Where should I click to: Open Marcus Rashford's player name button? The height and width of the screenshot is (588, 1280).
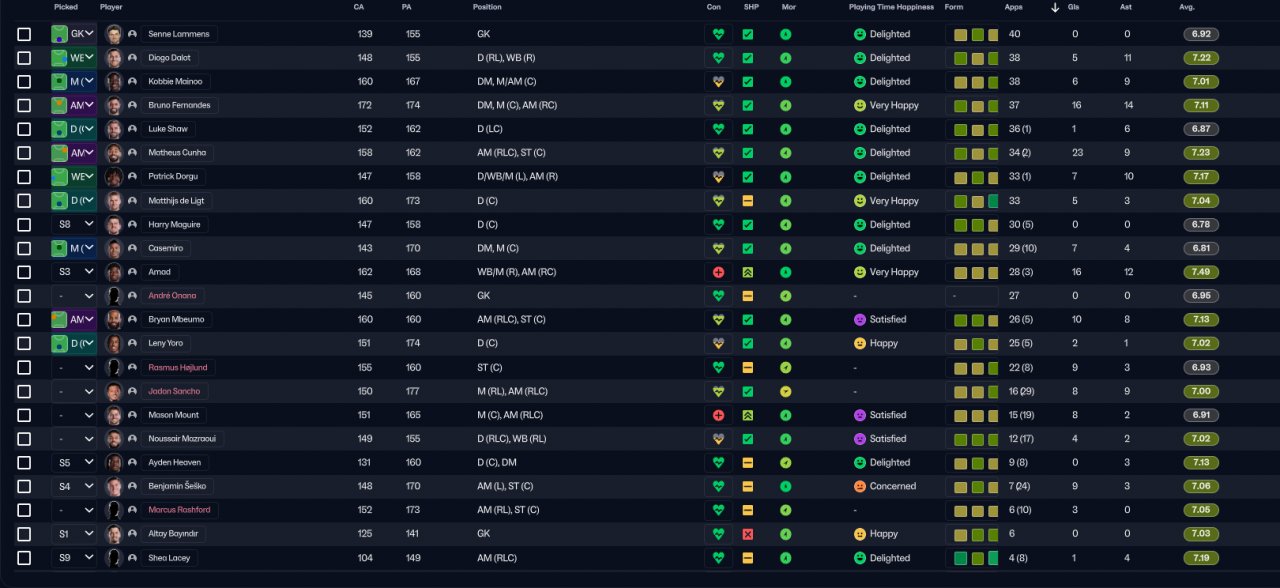179,510
